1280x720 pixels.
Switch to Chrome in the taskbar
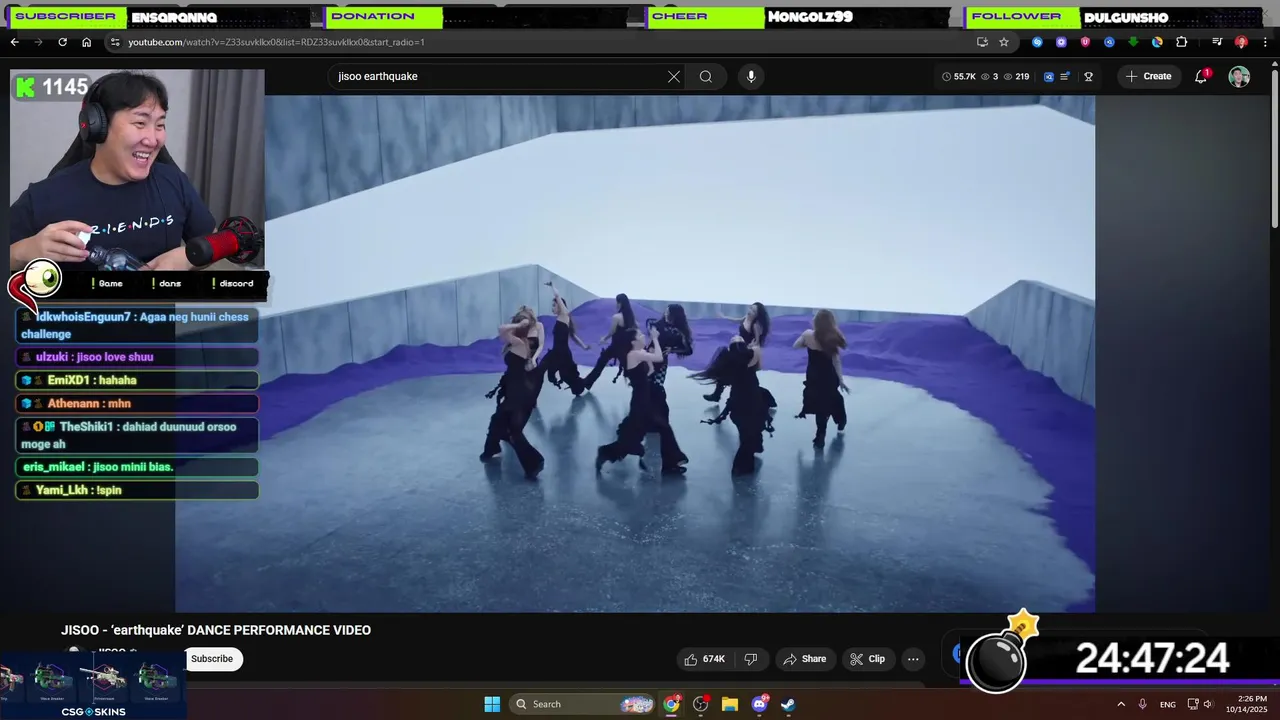coord(672,704)
